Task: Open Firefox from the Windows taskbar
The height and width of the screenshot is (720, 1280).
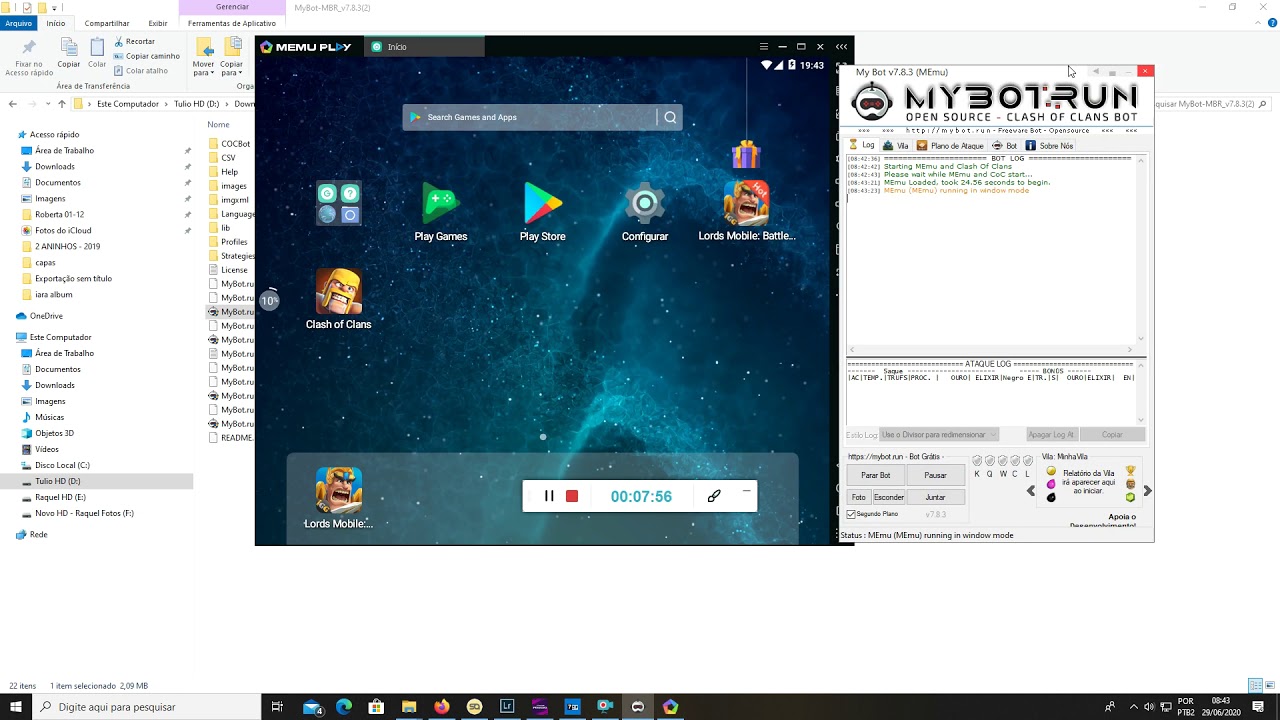Action: [442, 706]
